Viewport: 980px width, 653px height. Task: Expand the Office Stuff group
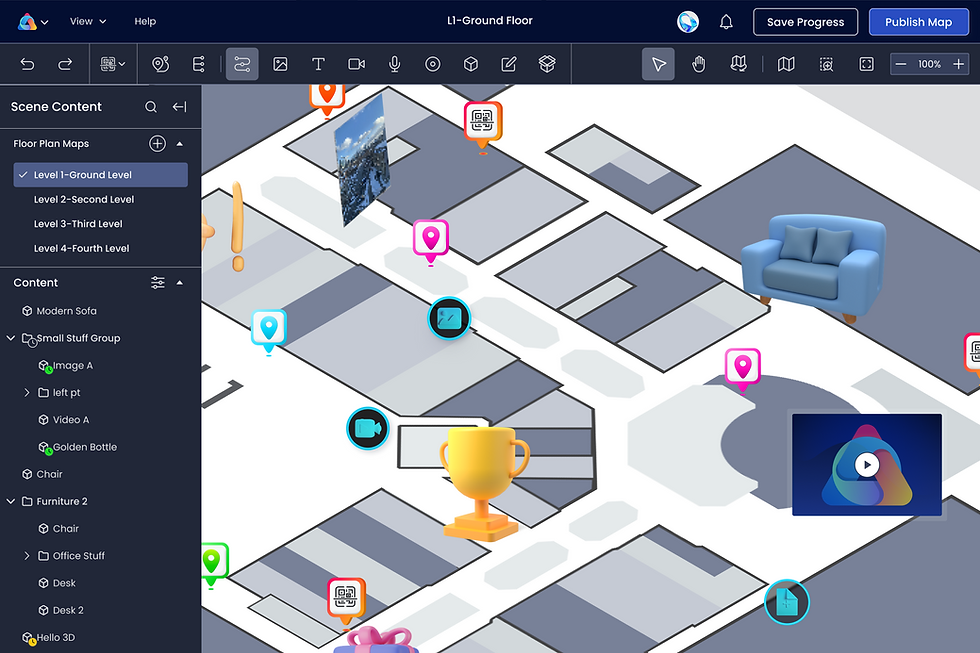click(x=27, y=555)
